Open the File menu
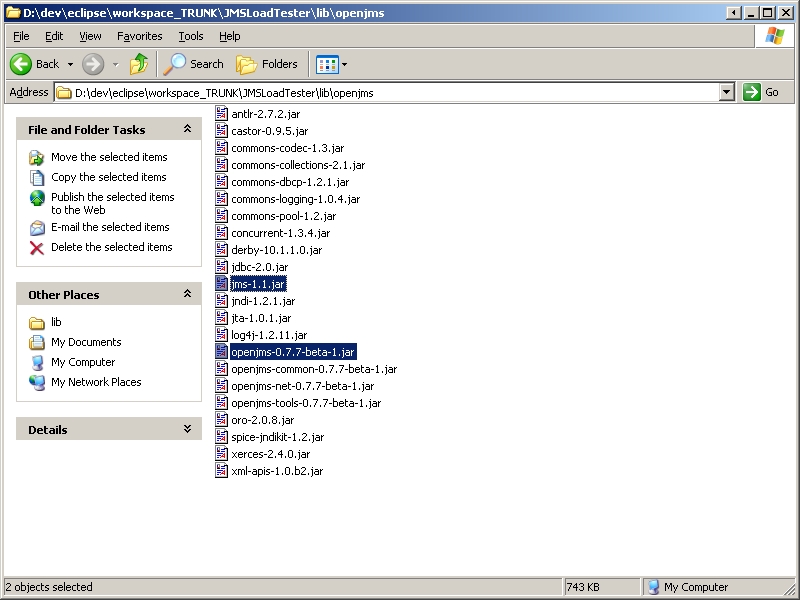The height and width of the screenshot is (600, 800). pyautogui.click(x=21, y=36)
